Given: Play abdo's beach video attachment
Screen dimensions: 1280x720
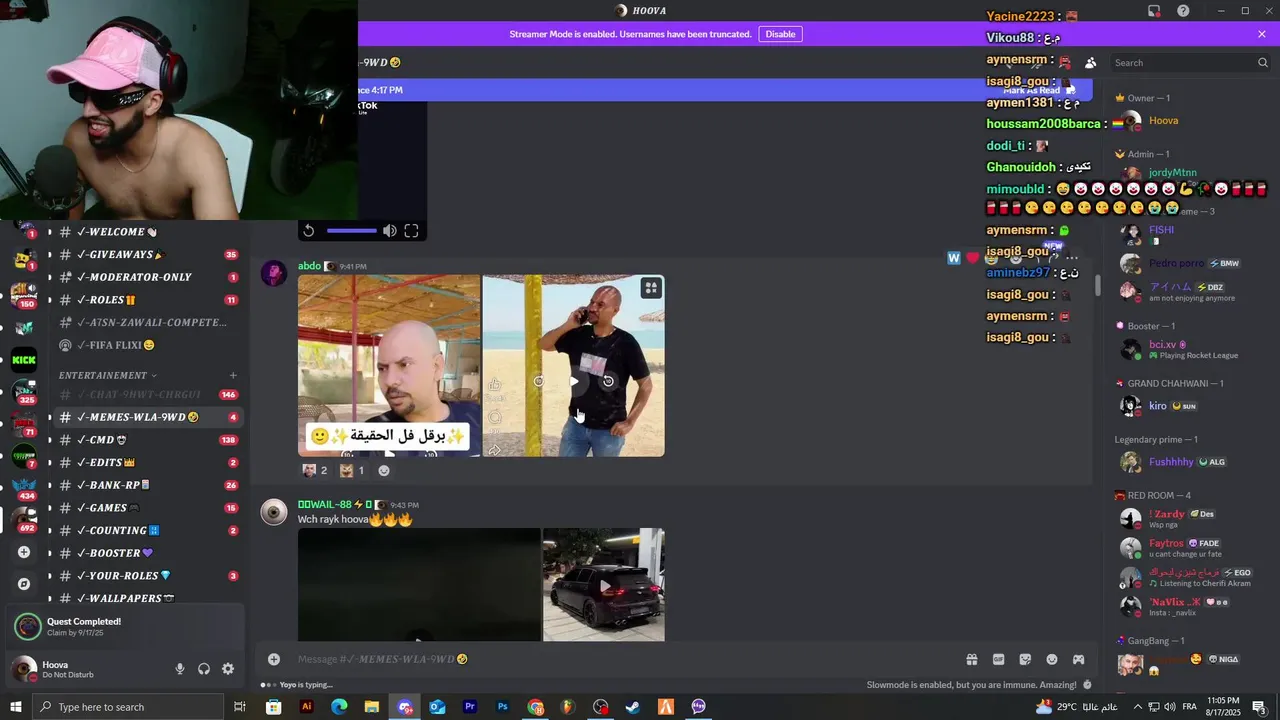Looking at the screenshot, I should (x=574, y=381).
